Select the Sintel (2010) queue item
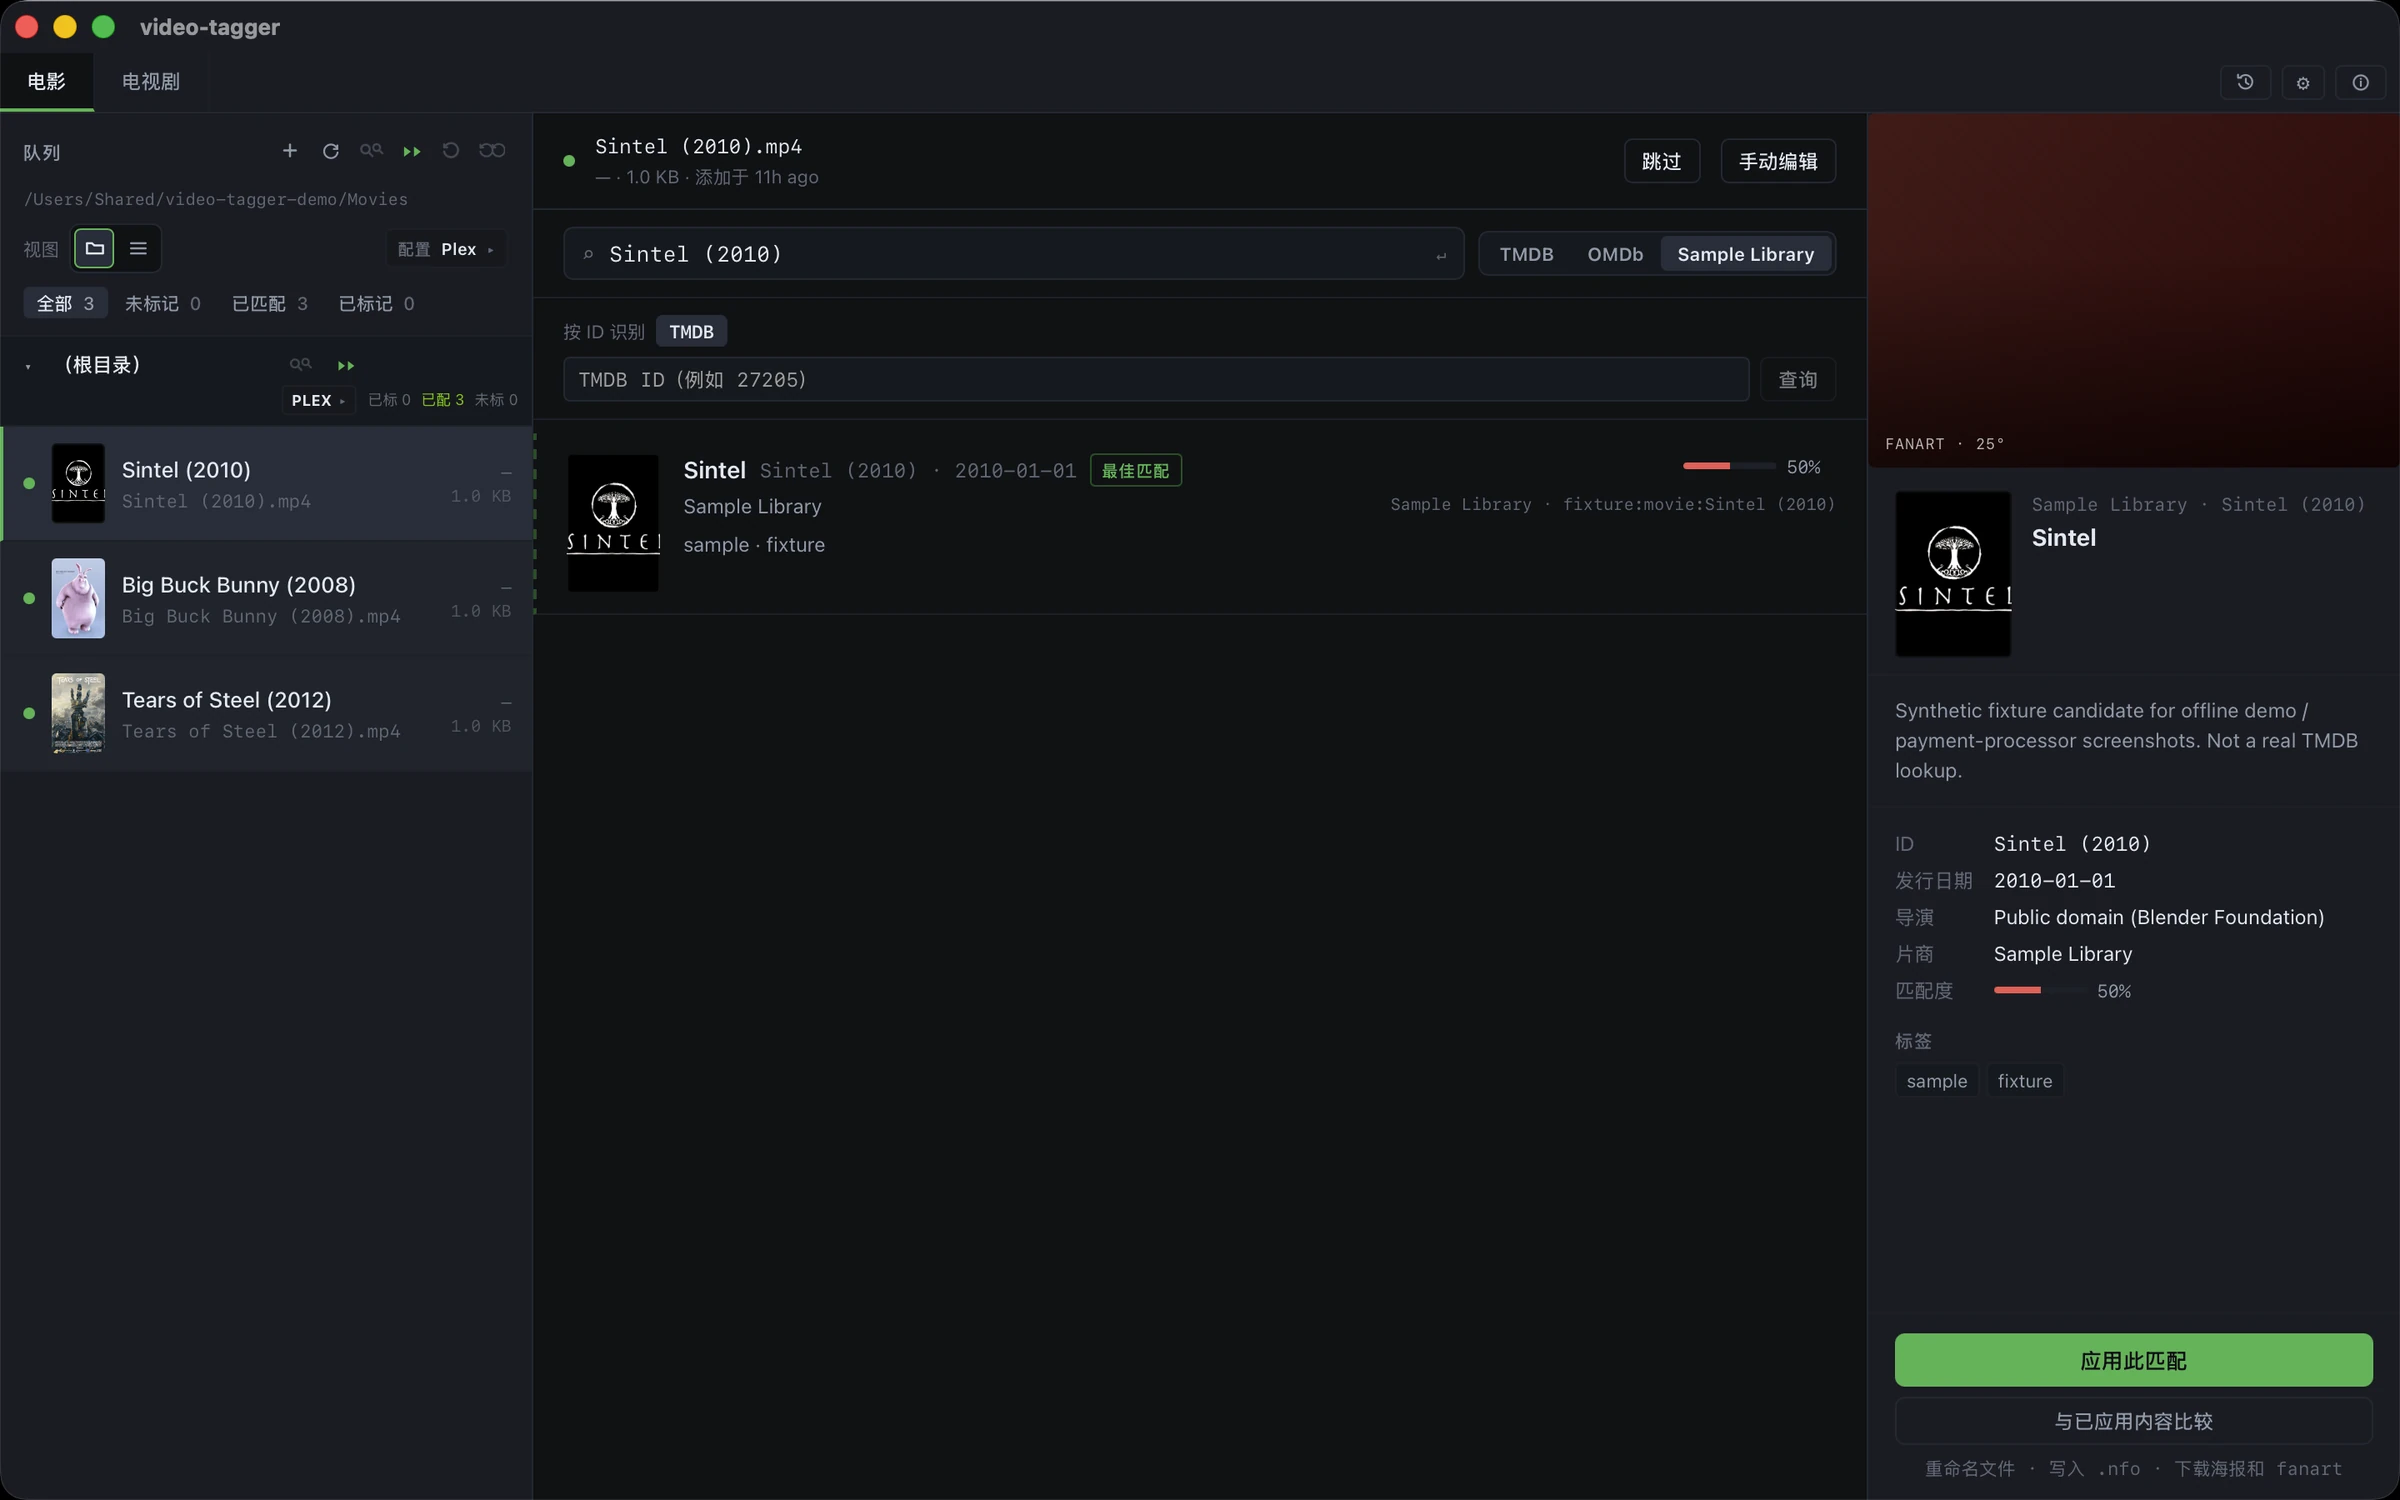This screenshot has height=1500, width=2400. click(x=268, y=483)
